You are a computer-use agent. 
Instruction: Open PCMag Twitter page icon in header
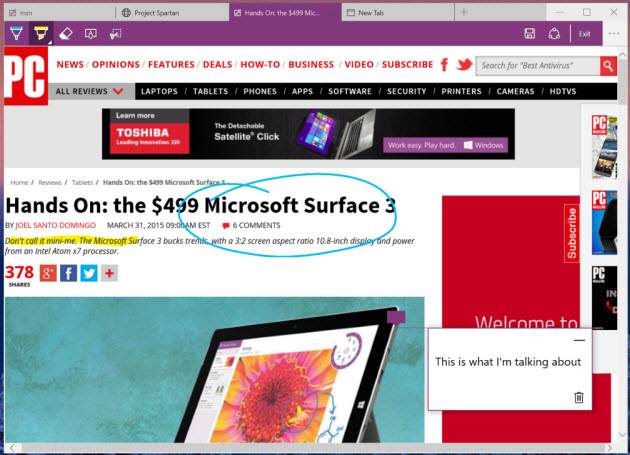click(x=464, y=64)
